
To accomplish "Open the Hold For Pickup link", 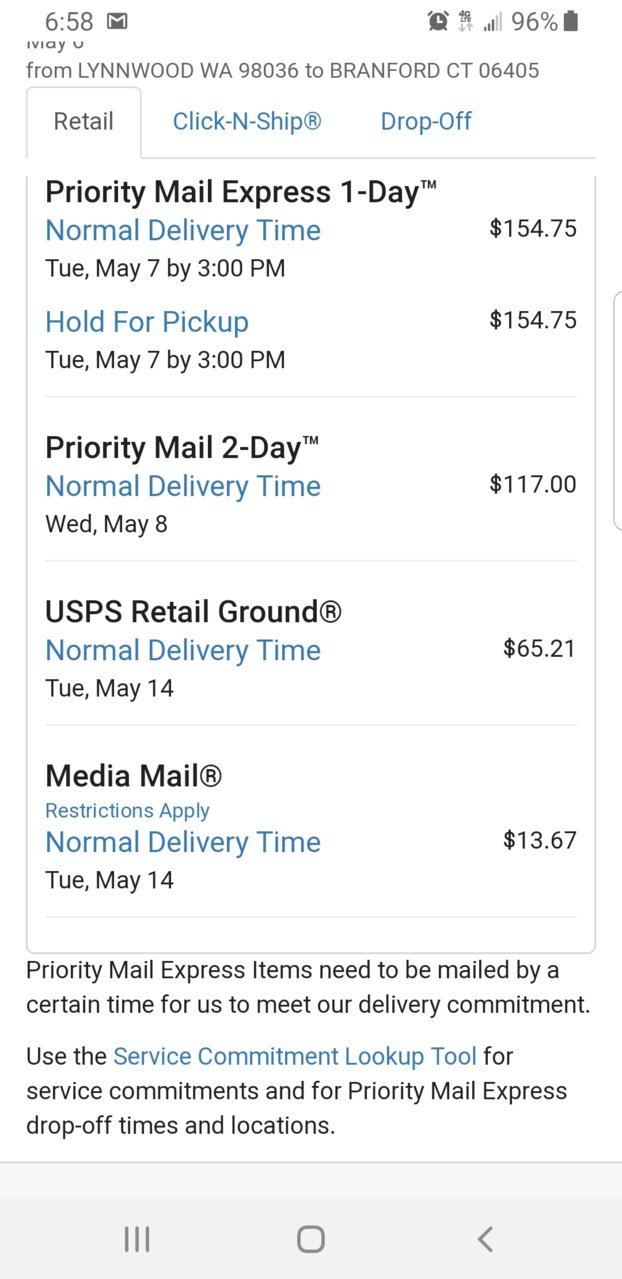I will click(x=147, y=322).
